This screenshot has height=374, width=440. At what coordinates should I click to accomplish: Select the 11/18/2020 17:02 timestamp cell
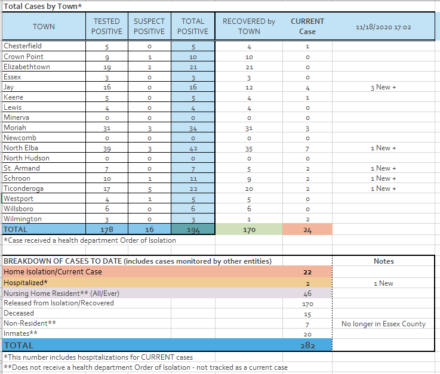pyautogui.click(x=383, y=27)
